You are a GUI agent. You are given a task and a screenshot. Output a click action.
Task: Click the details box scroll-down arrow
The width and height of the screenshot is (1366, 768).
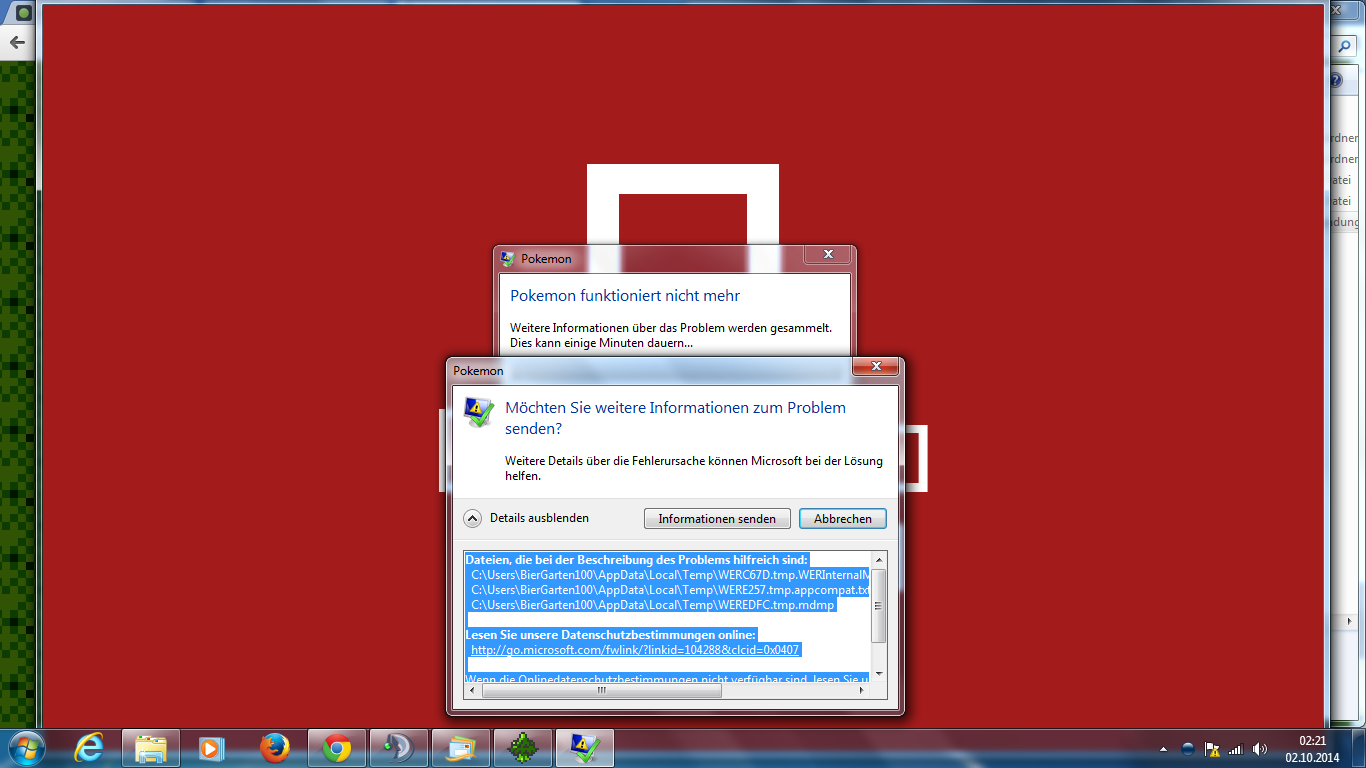(878, 674)
